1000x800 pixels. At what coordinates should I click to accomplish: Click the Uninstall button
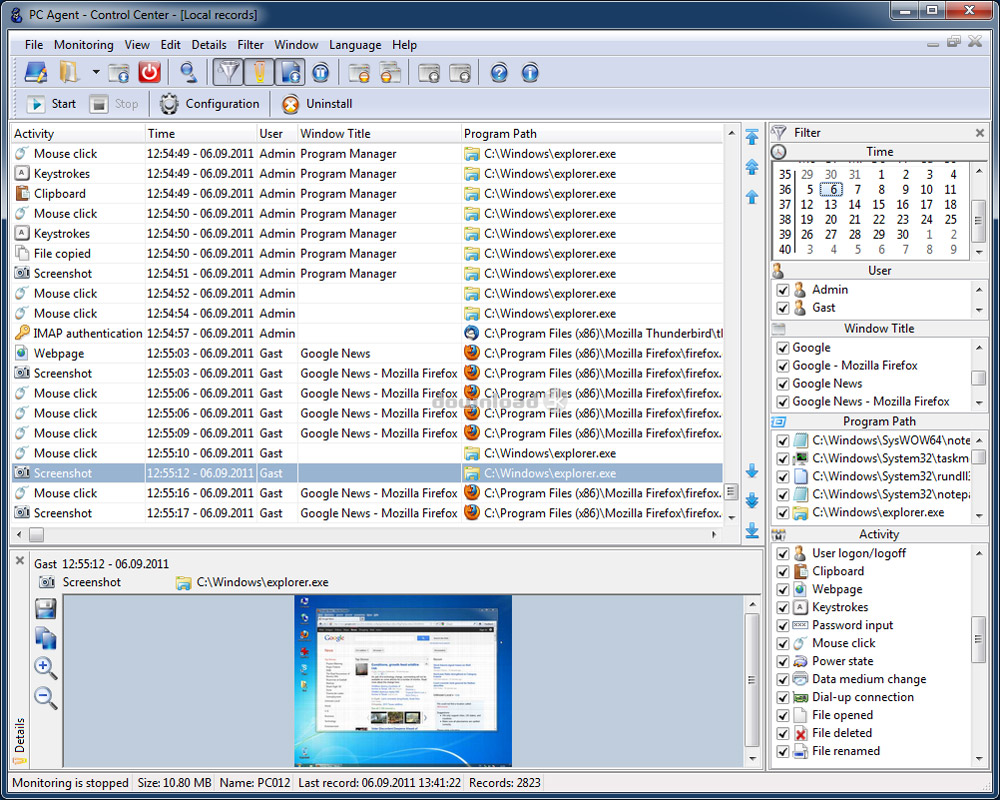[x=317, y=104]
